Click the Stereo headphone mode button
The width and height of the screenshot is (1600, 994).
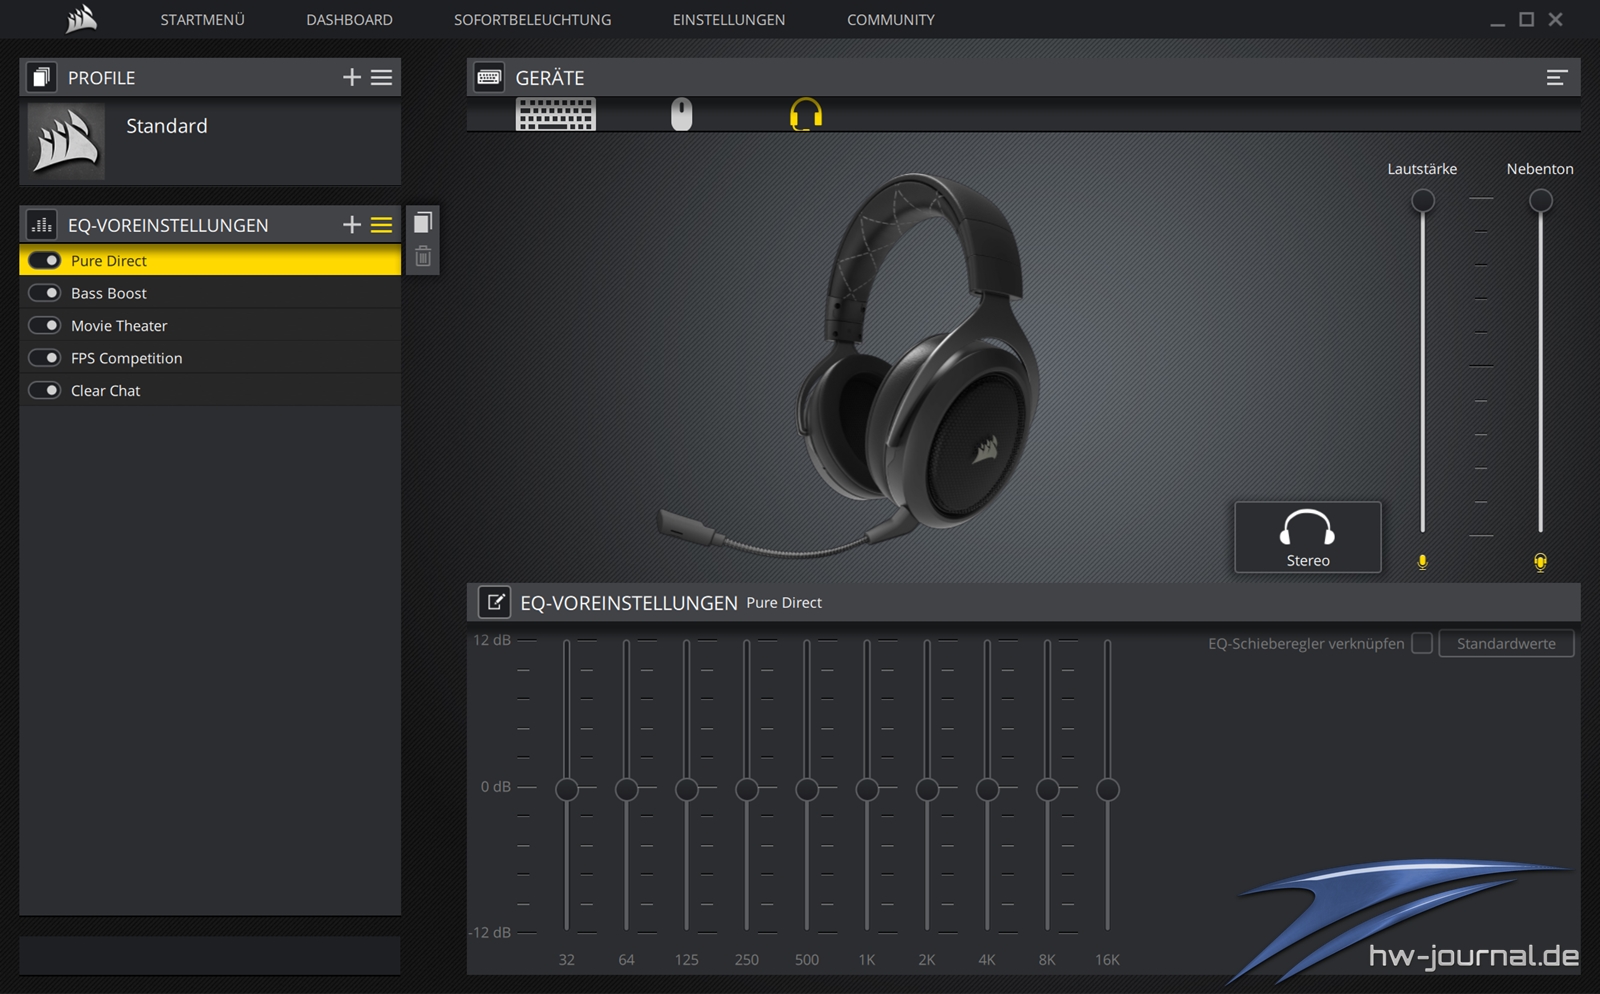pos(1308,537)
